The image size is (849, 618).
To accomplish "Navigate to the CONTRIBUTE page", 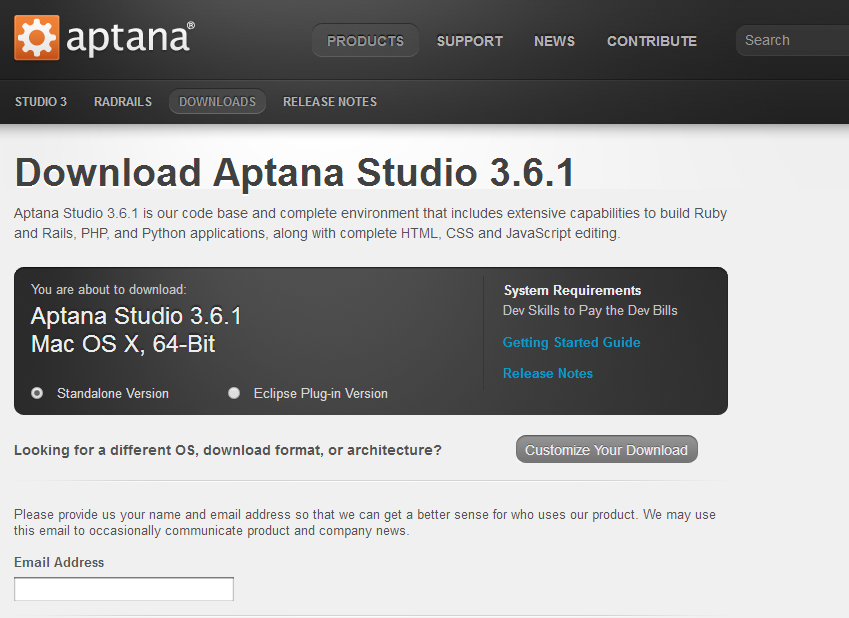I will click(x=651, y=41).
